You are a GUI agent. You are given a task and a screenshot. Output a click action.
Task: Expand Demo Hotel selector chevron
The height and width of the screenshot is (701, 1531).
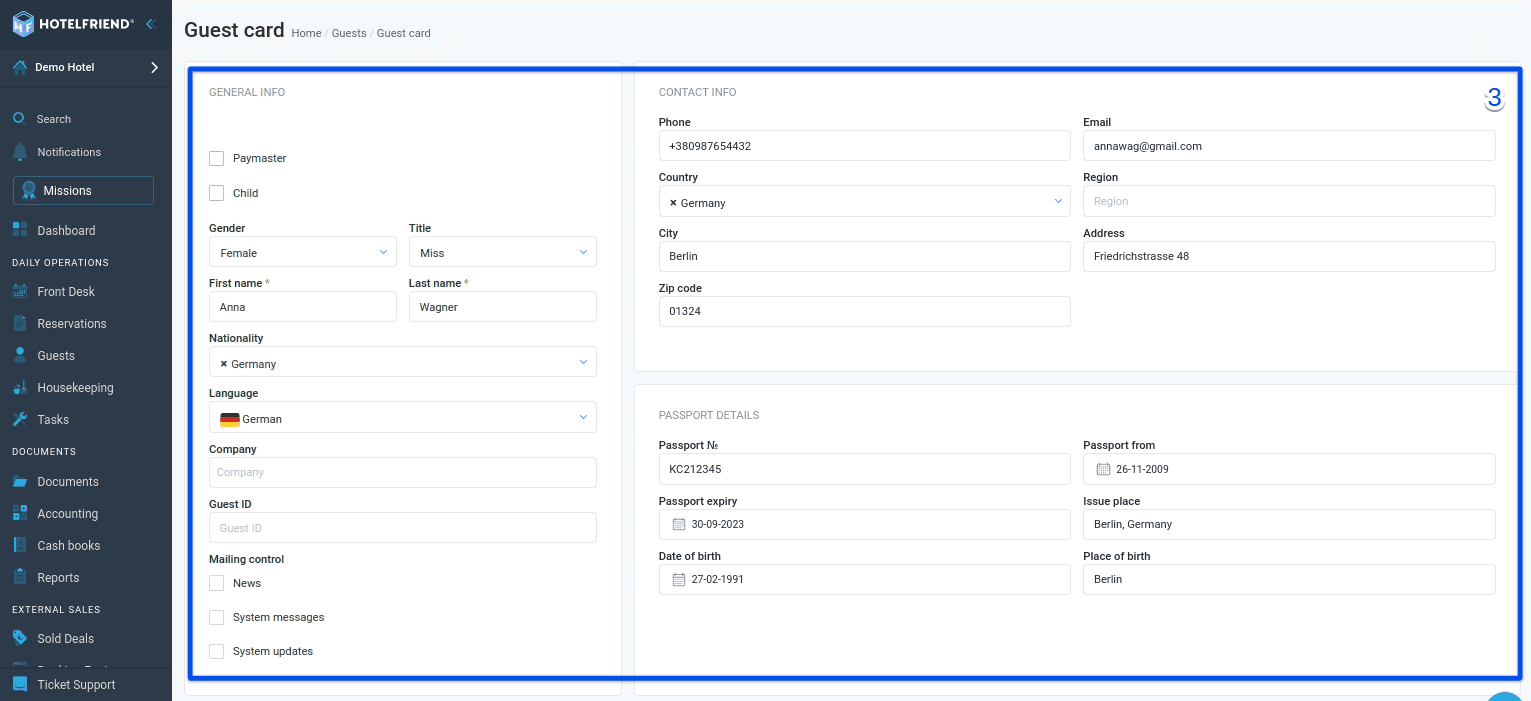tap(154, 67)
